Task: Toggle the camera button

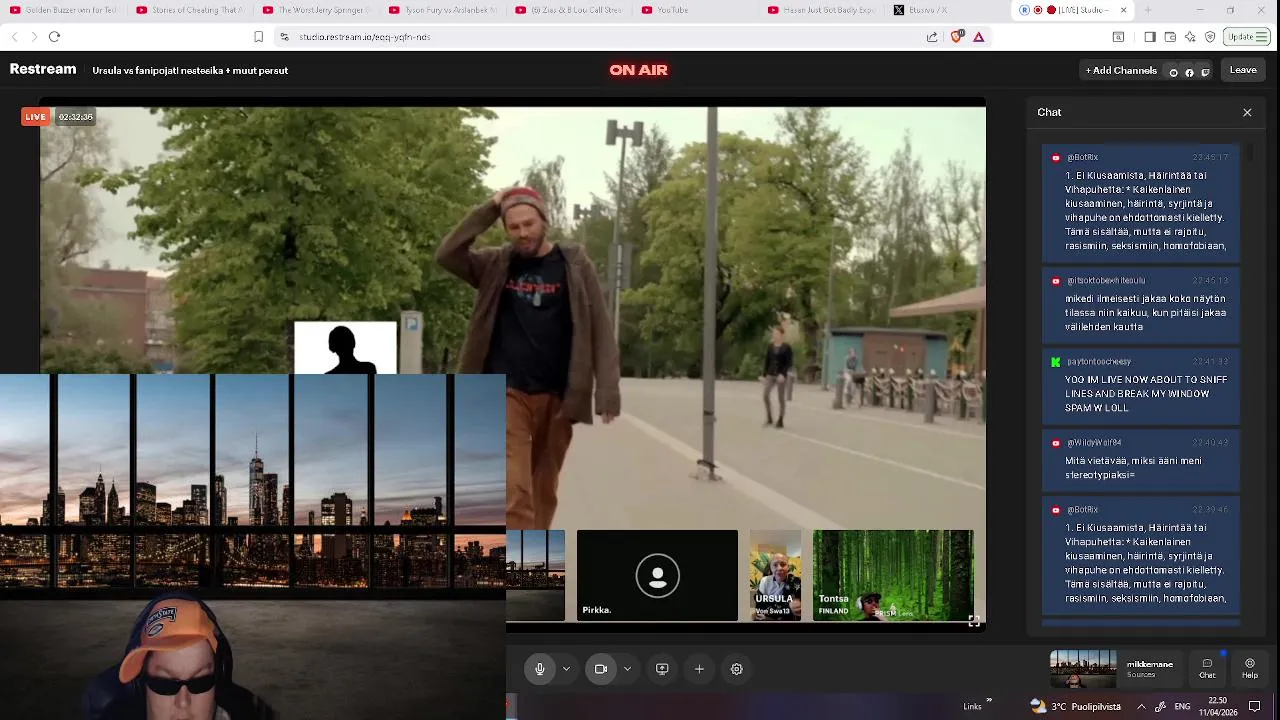Action: (601, 669)
